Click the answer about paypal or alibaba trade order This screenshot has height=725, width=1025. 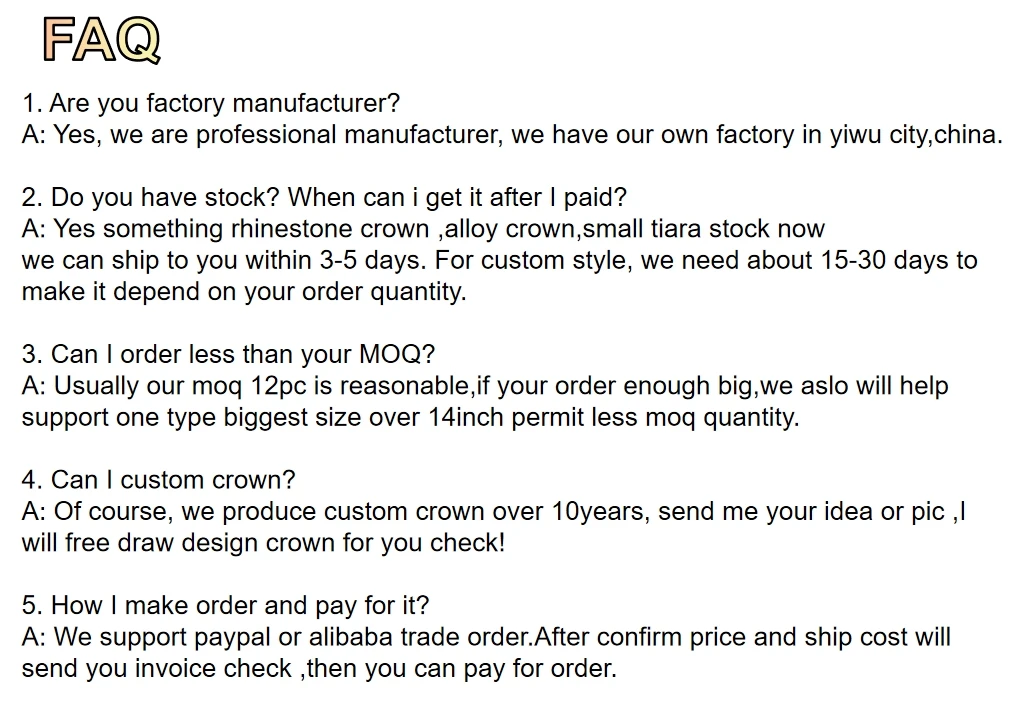[486, 637]
